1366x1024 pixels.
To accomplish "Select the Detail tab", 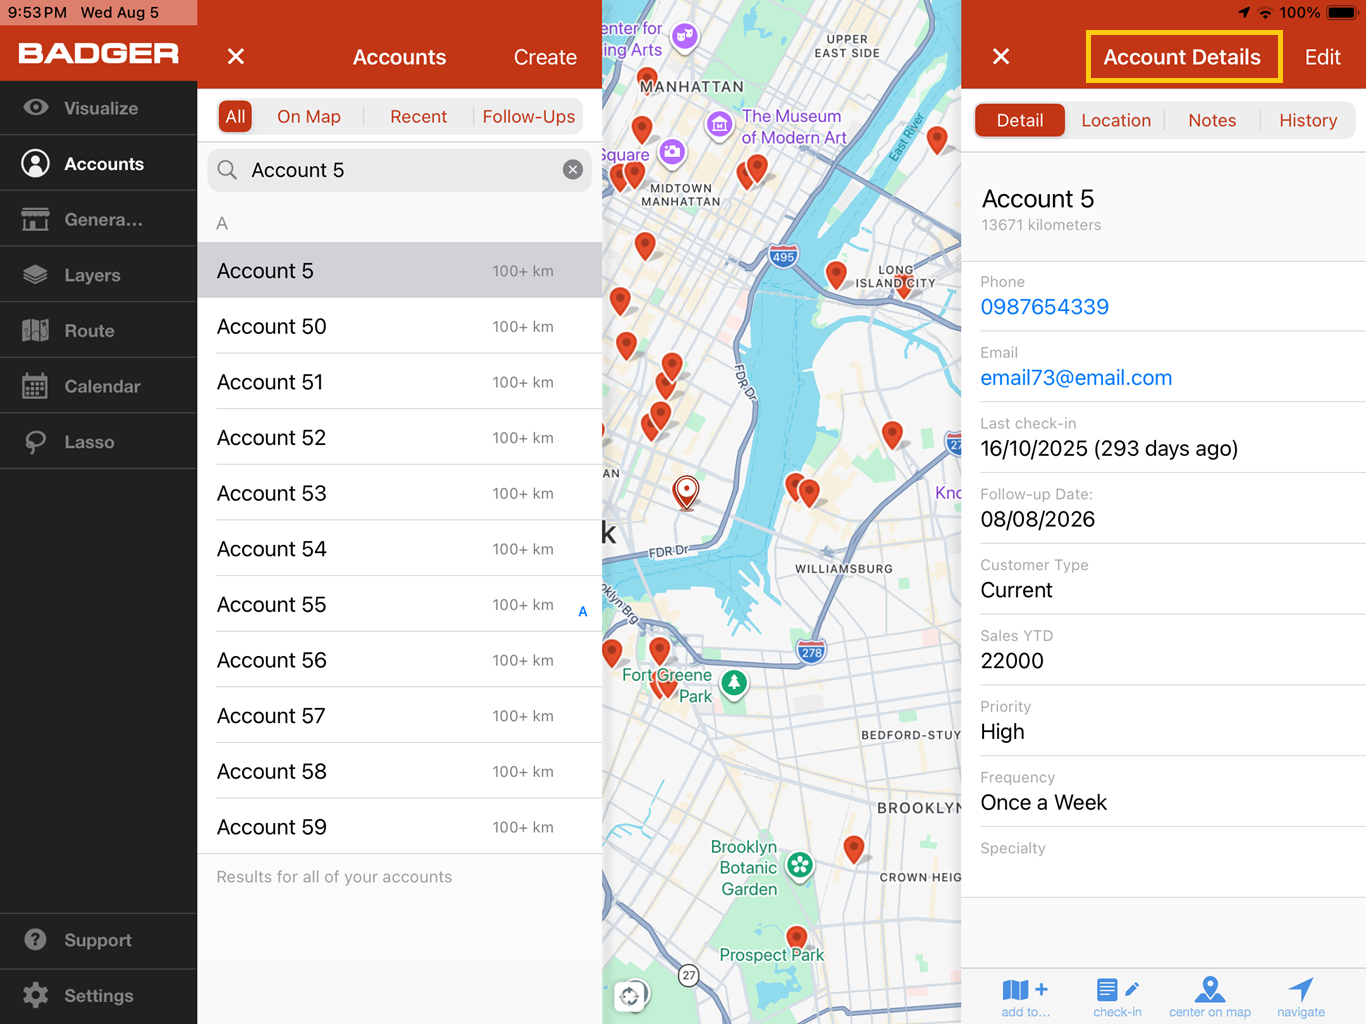I will 1020,120.
